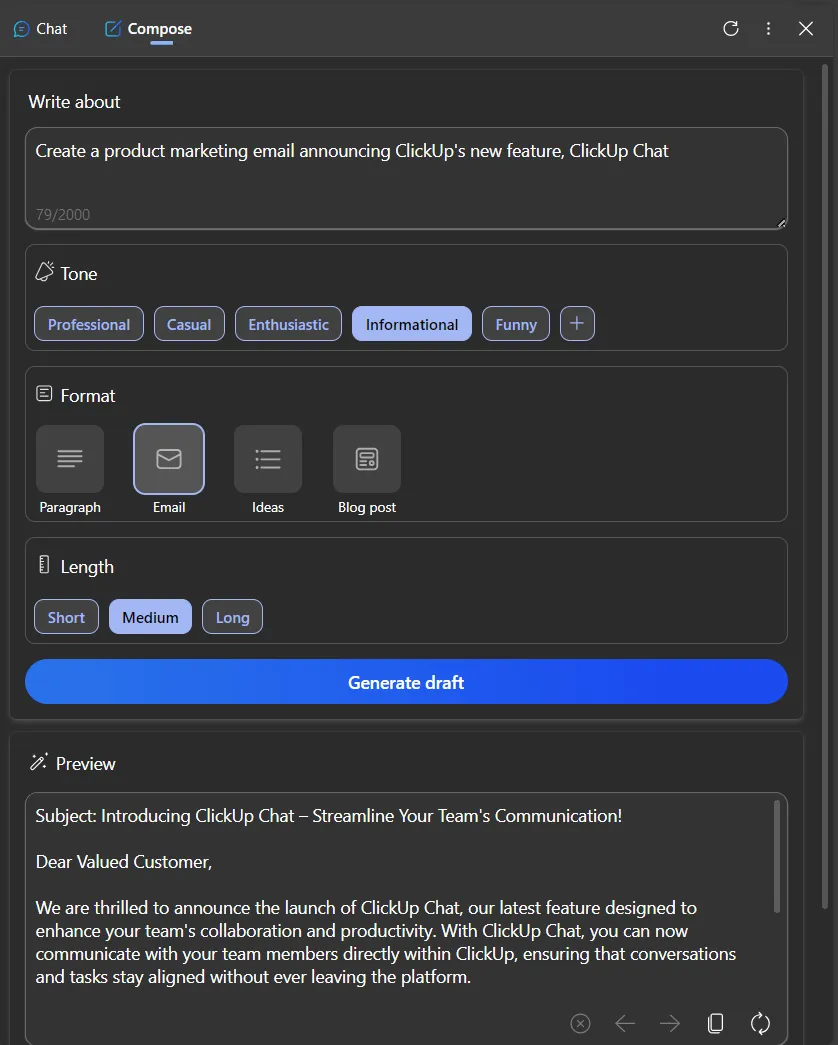Click the Preview box scrollbar

pos(777,856)
